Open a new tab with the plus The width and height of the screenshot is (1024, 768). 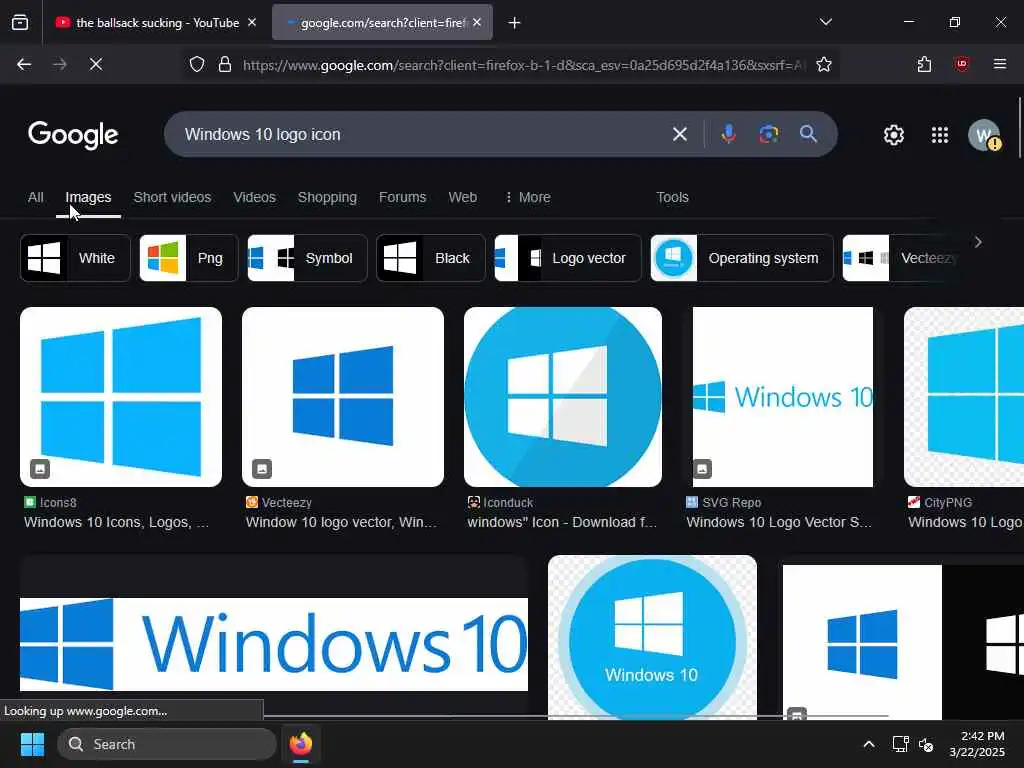tap(514, 23)
